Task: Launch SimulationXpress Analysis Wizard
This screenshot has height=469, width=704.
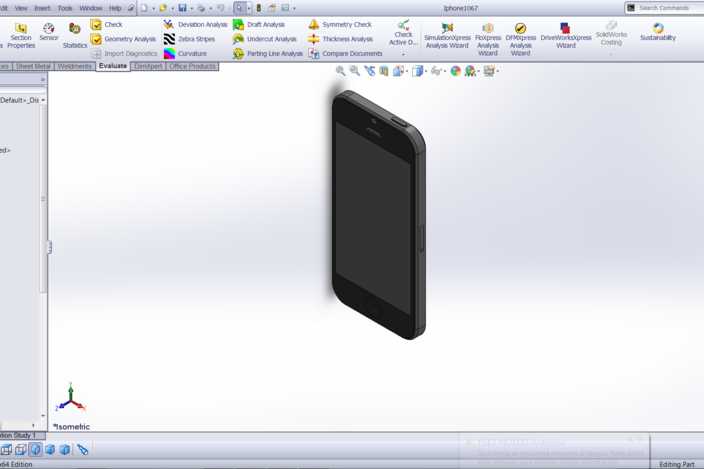Action: pyautogui.click(x=447, y=36)
